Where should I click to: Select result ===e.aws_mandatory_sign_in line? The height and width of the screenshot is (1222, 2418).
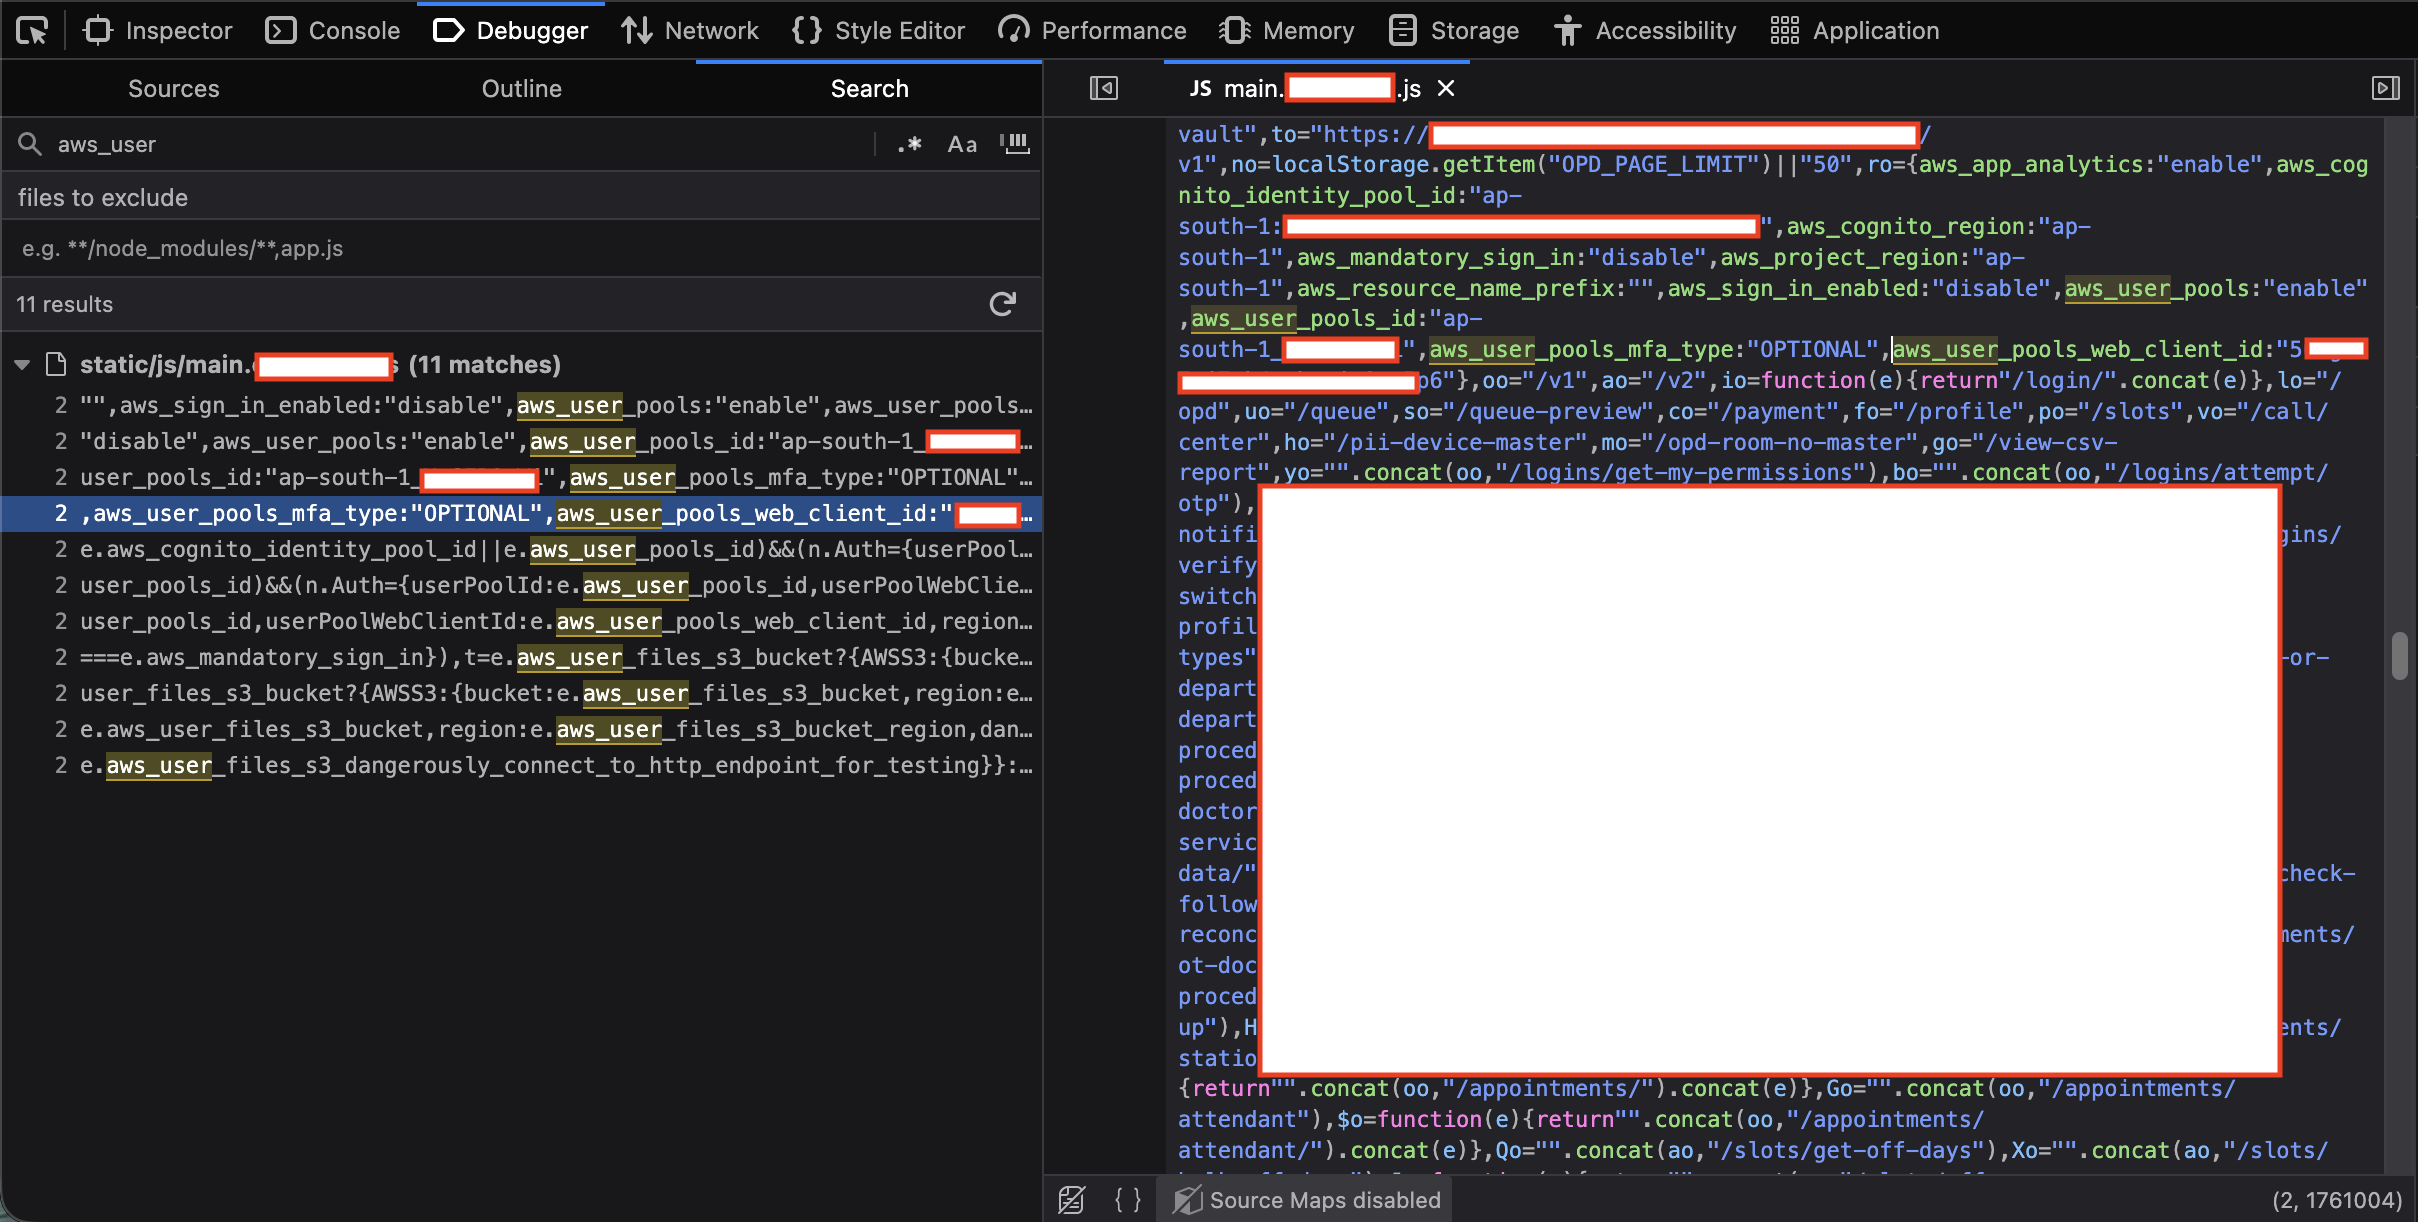pyautogui.click(x=521, y=658)
